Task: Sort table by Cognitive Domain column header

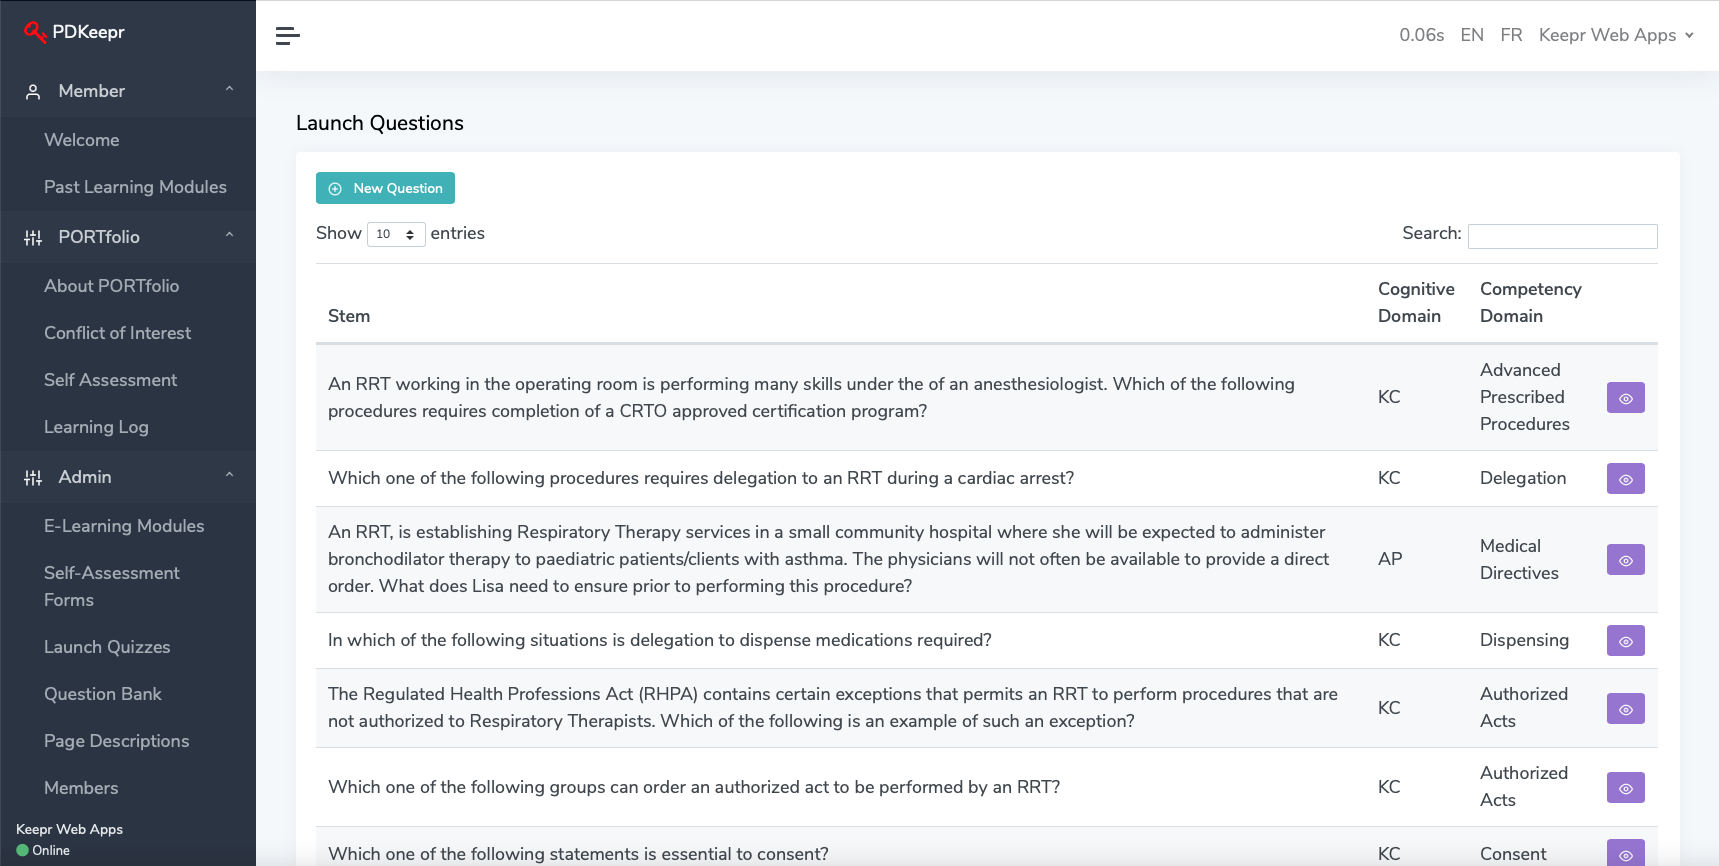Action: tap(1415, 302)
